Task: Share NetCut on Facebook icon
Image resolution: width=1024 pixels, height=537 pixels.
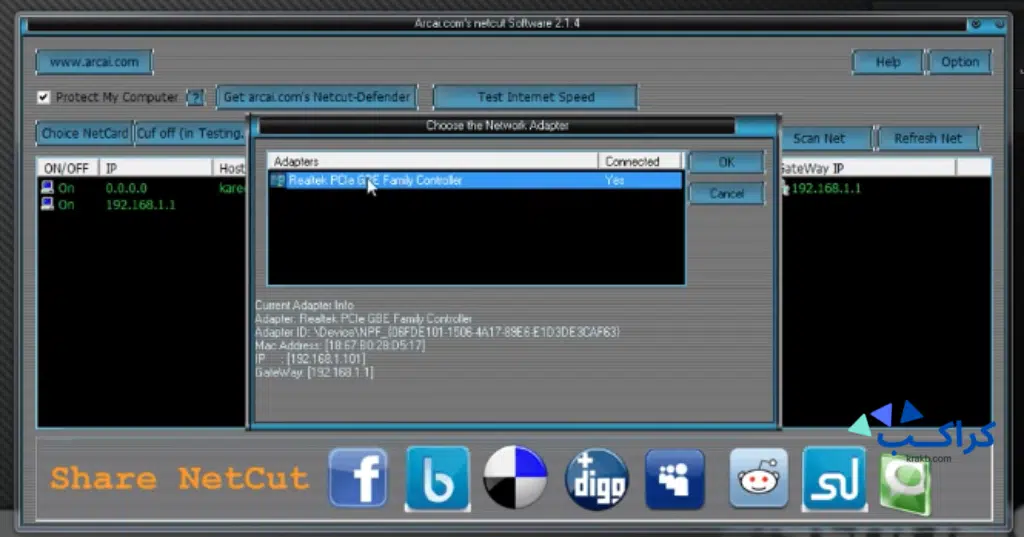Action: point(358,478)
